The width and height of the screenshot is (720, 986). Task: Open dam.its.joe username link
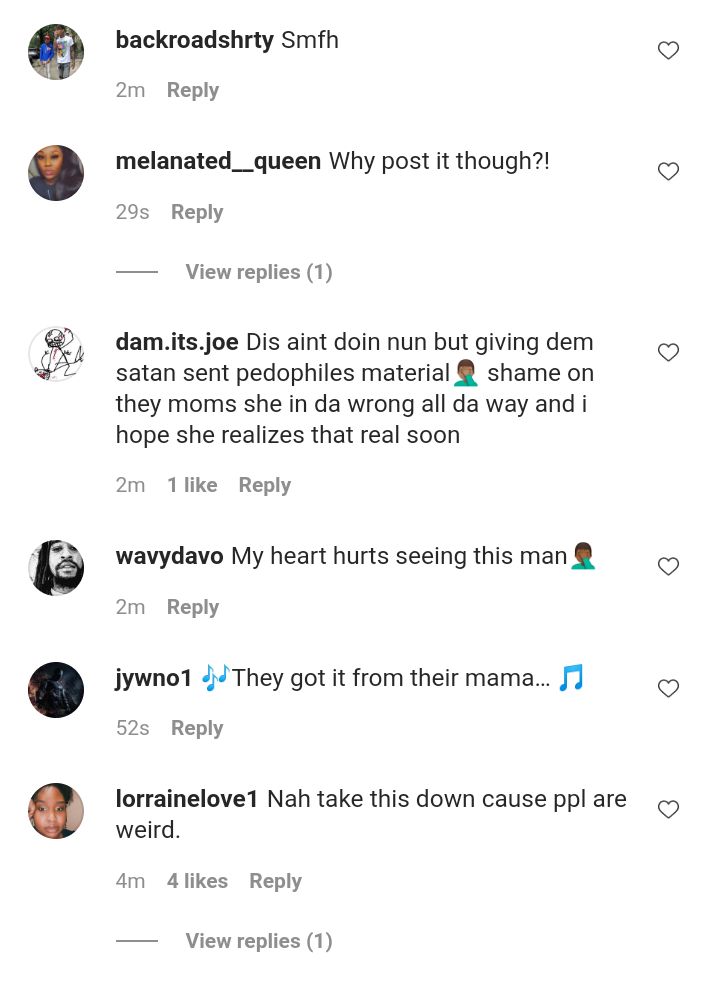(177, 342)
